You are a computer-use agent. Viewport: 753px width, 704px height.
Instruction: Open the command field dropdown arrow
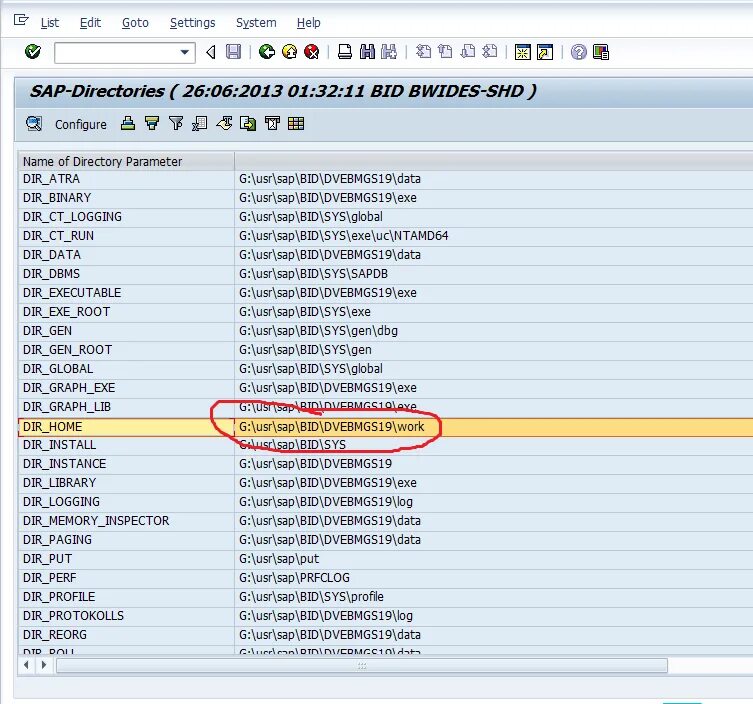click(x=184, y=52)
